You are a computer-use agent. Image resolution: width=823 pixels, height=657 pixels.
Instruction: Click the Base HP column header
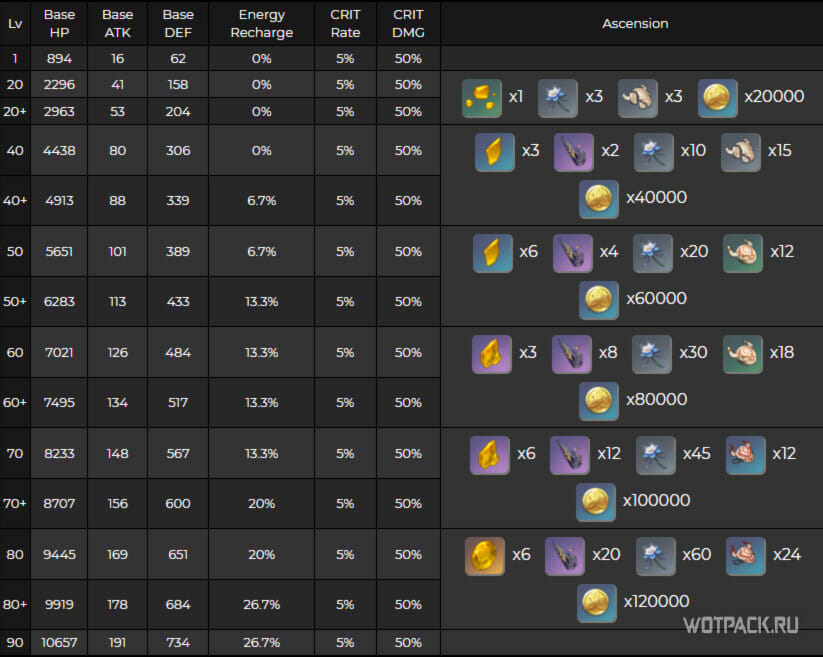(59, 23)
